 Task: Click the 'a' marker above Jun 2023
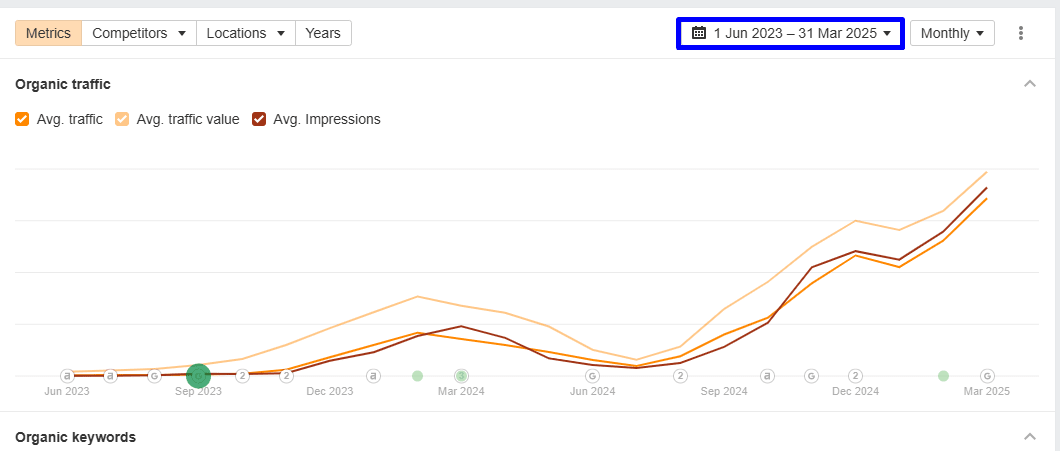(x=67, y=376)
